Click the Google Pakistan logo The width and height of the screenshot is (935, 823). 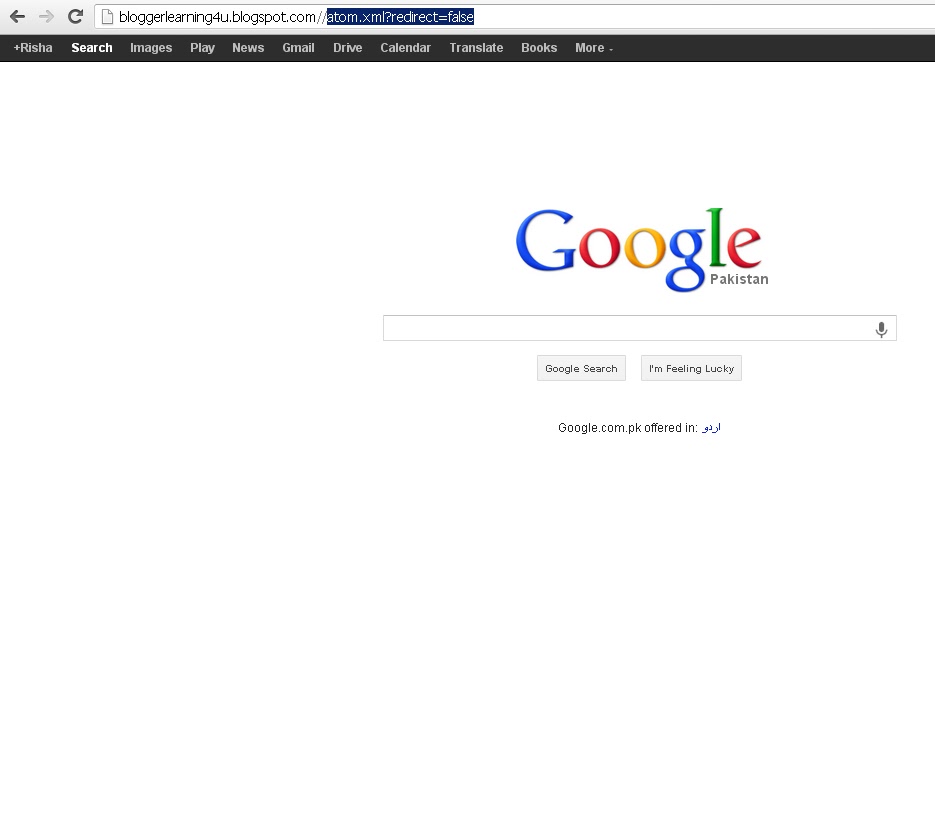[x=642, y=249]
